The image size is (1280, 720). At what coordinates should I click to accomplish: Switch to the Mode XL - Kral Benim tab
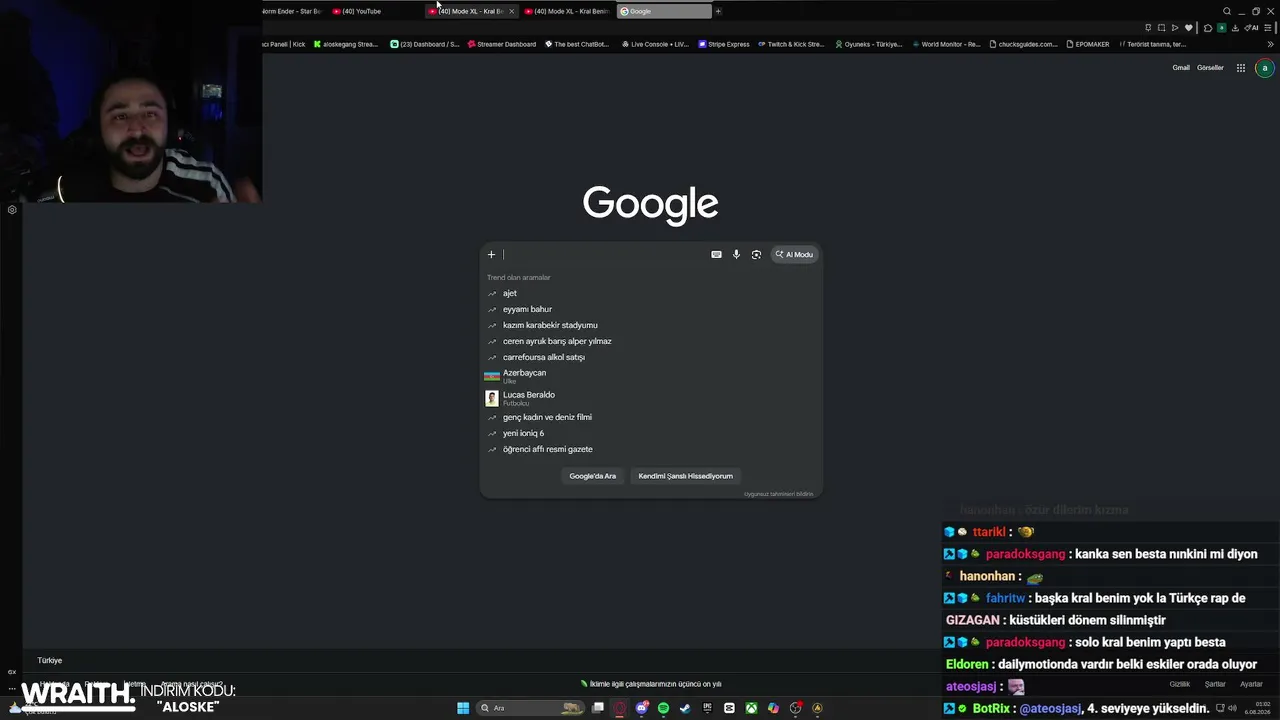[x=567, y=11]
